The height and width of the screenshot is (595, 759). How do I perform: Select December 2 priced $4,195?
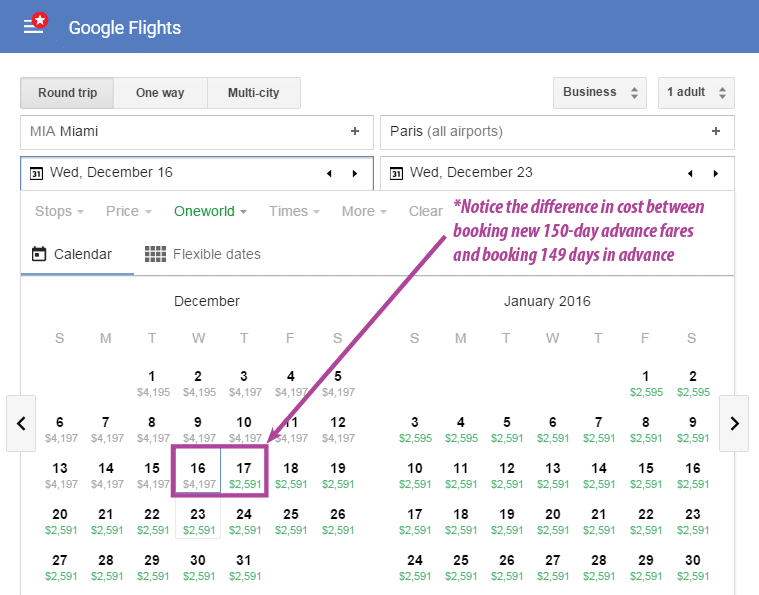click(198, 383)
